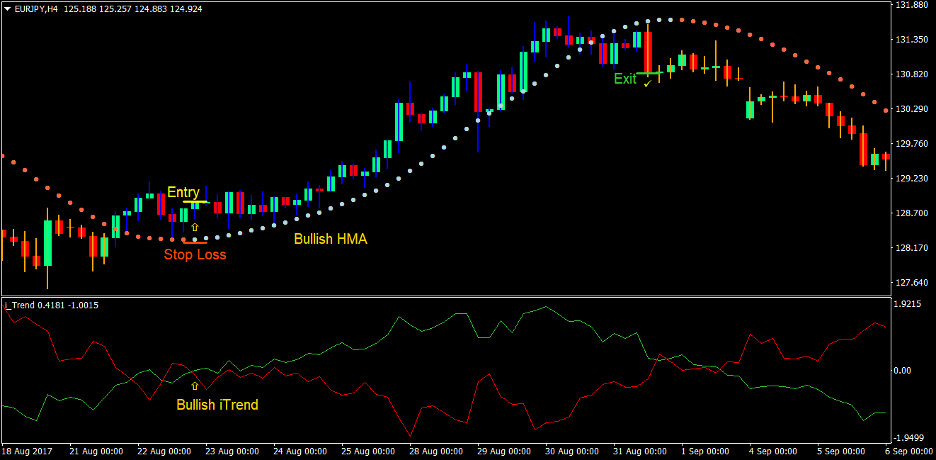
Task: Select the Bullish HMA annotation text
Action: pyautogui.click(x=331, y=240)
